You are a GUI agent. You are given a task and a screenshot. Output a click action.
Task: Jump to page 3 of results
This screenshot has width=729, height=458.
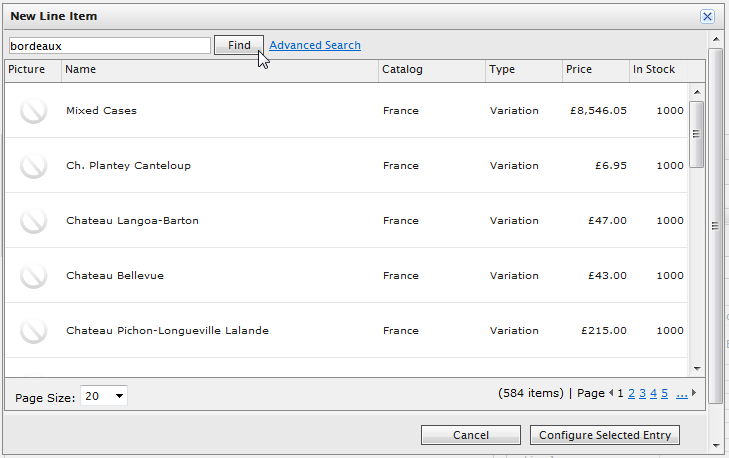[642, 393]
